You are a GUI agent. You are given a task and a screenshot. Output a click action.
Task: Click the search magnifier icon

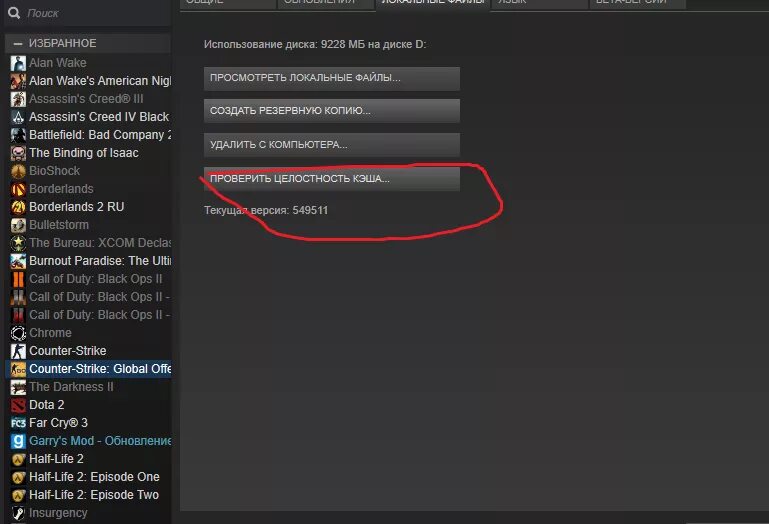[14, 13]
